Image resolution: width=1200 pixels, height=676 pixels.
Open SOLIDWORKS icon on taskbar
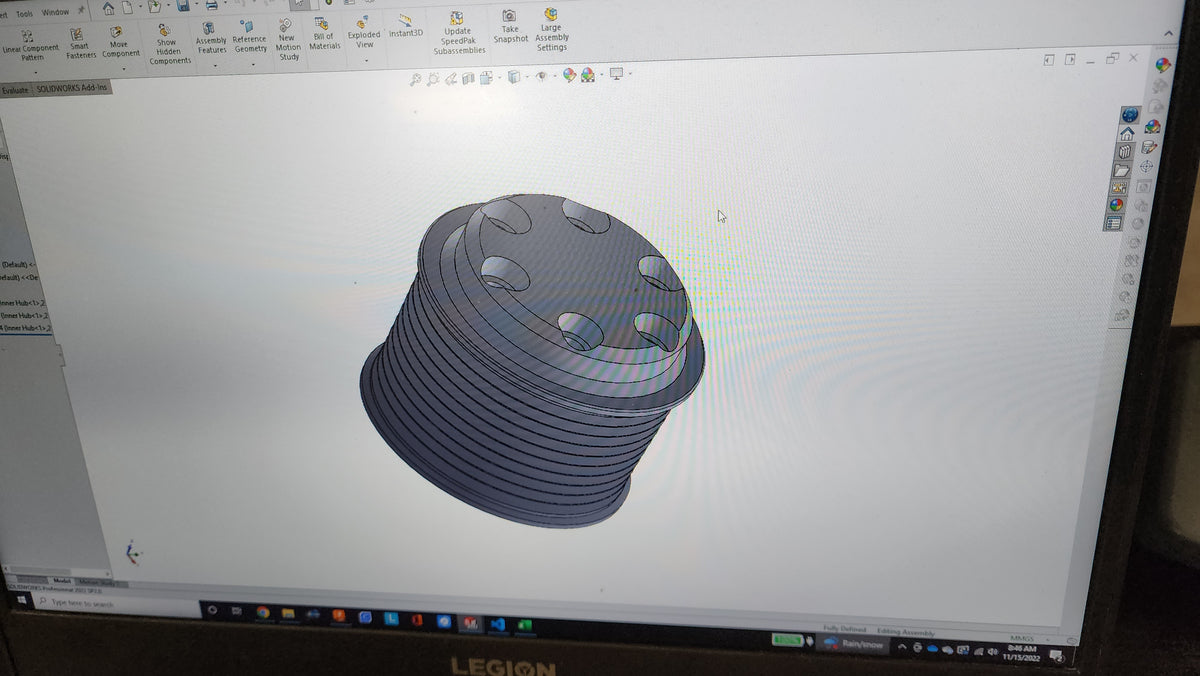tap(471, 622)
